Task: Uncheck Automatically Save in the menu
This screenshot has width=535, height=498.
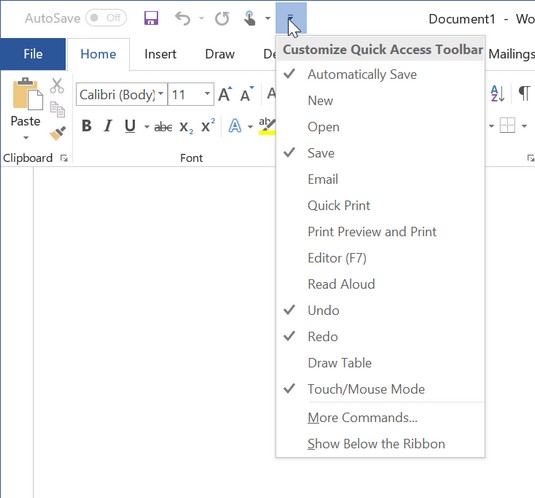Action: pyautogui.click(x=380, y=74)
